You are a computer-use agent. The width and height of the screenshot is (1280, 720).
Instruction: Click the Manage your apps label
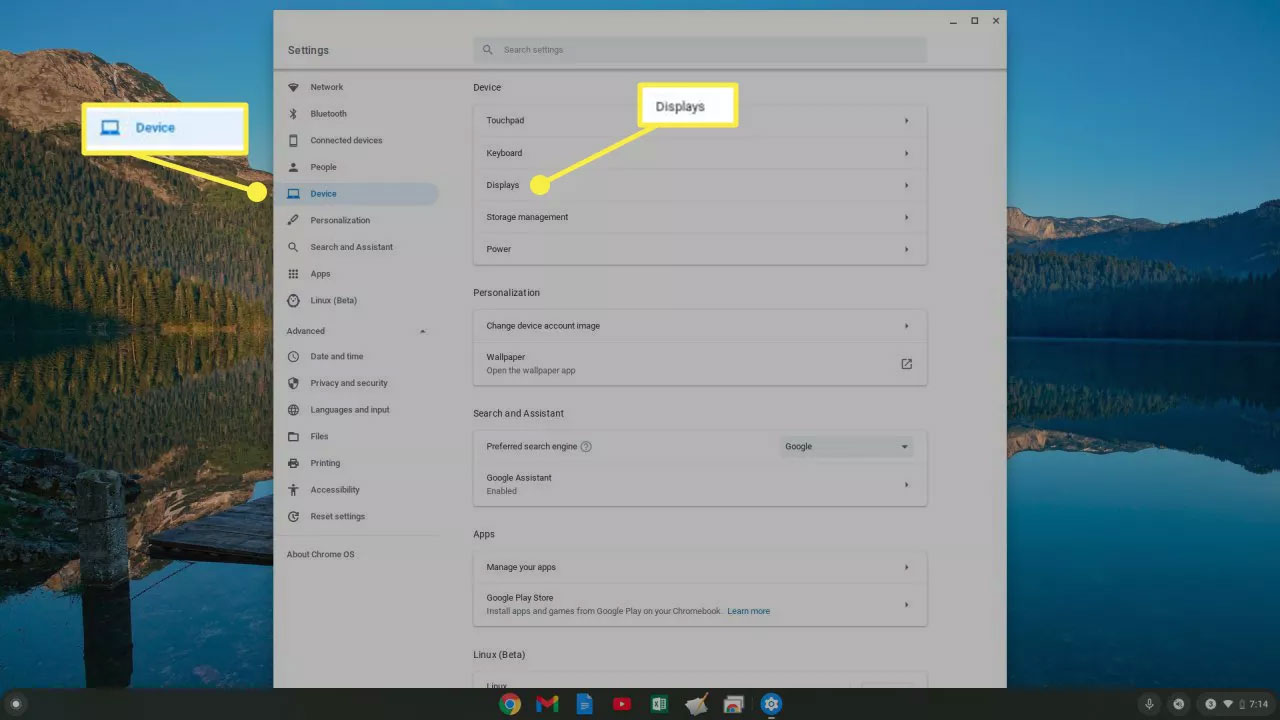pyautogui.click(x=521, y=567)
